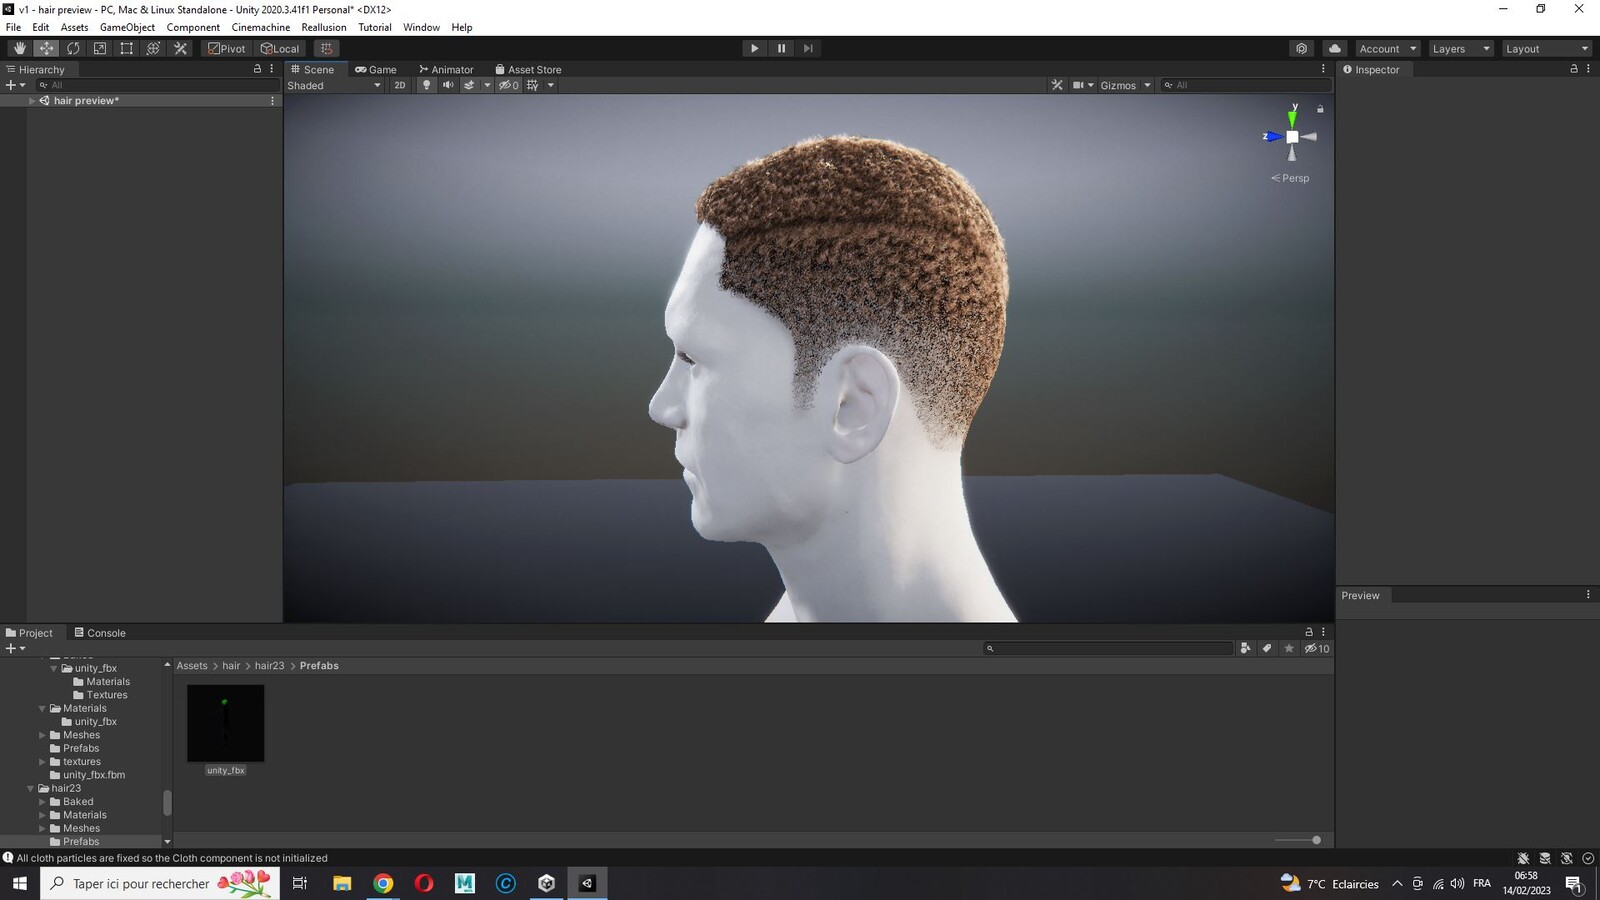This screenshot has width=1600, height=900.
Task: Click hair23 in the breadcrumb path
Action: tap(269, 666)
